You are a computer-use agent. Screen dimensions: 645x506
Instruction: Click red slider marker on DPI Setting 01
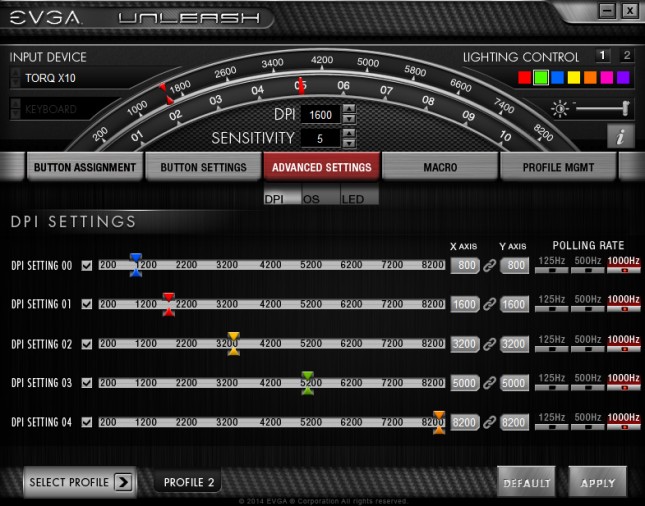169,304
